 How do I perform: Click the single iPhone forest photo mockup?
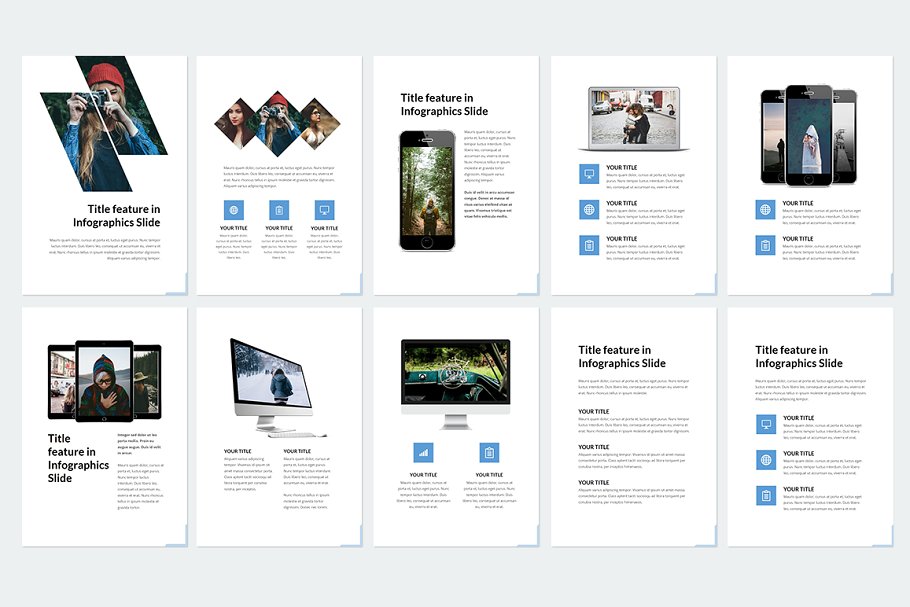[x=427, y=190]
